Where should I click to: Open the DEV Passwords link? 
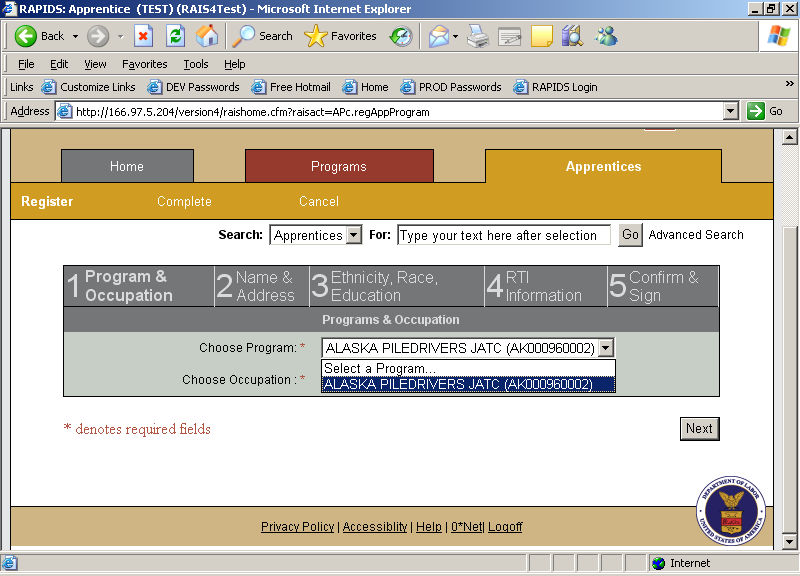pos(193,87)
